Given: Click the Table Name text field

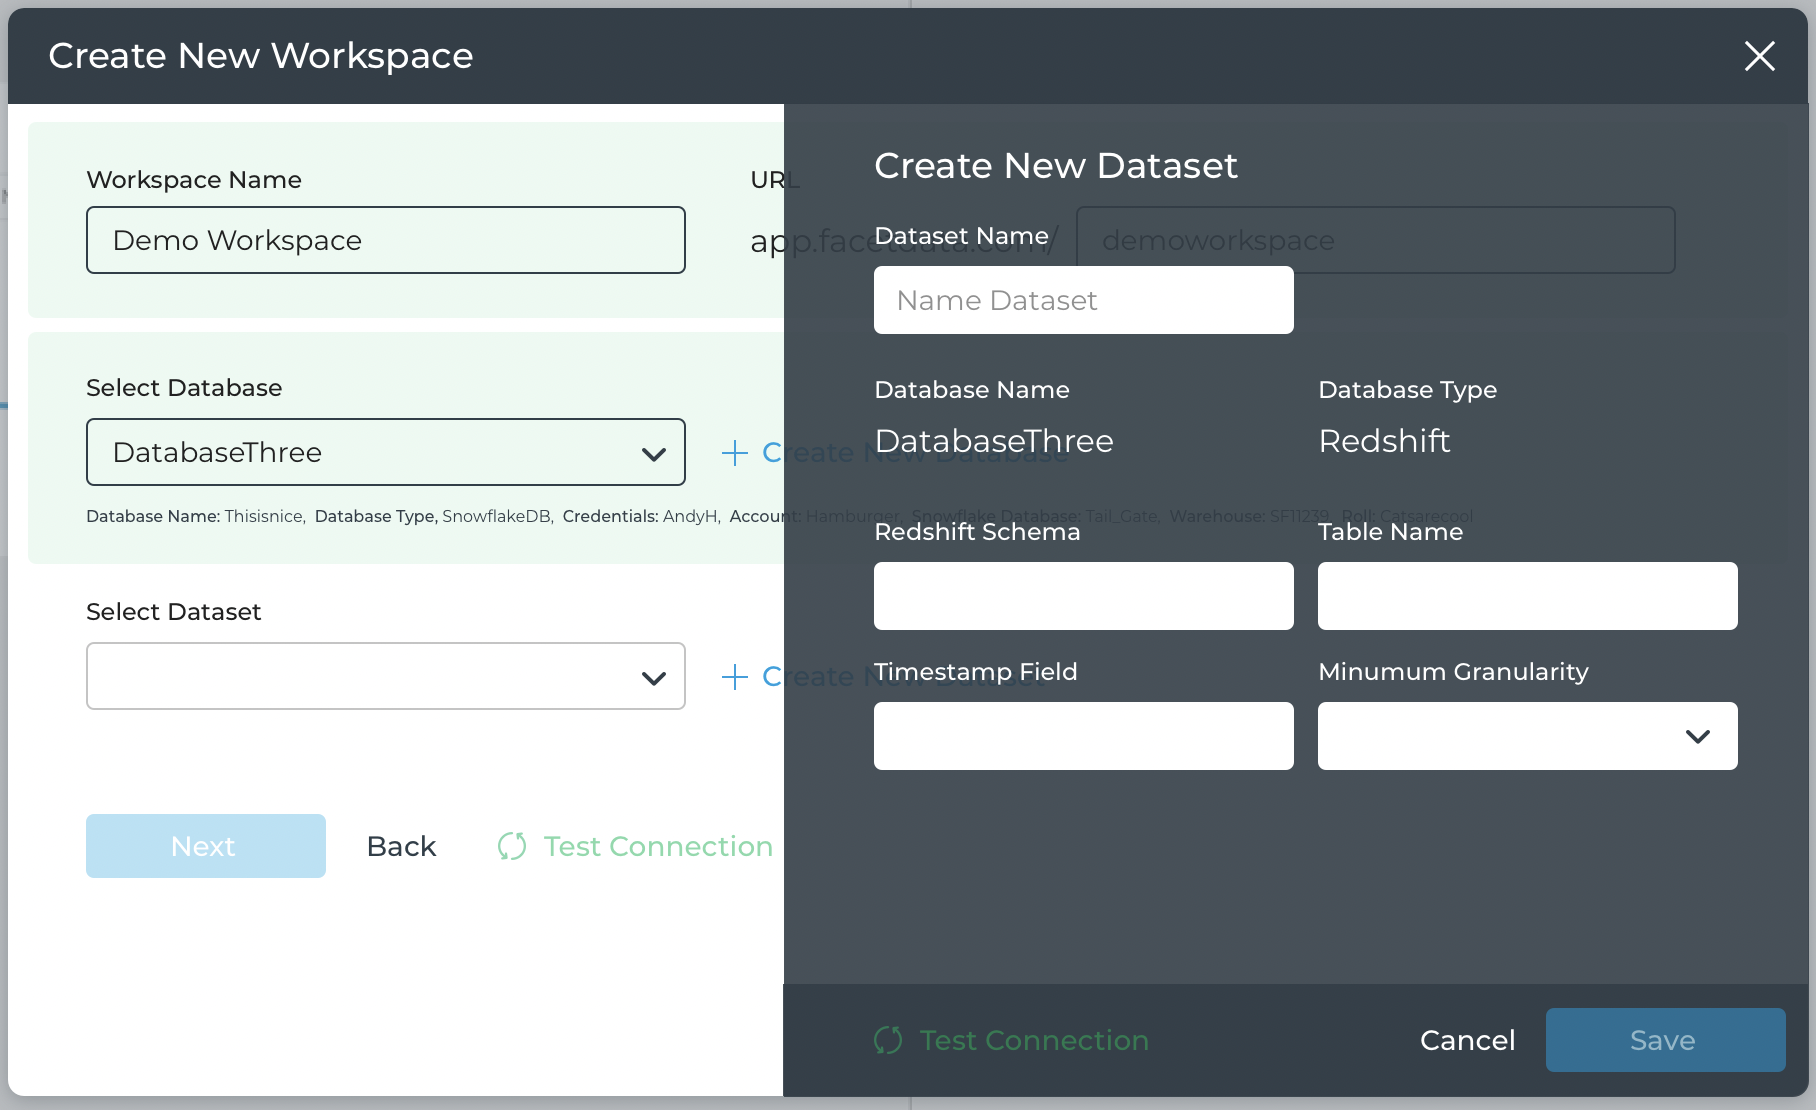Looking at the screenshot, I should point(1527,596).
